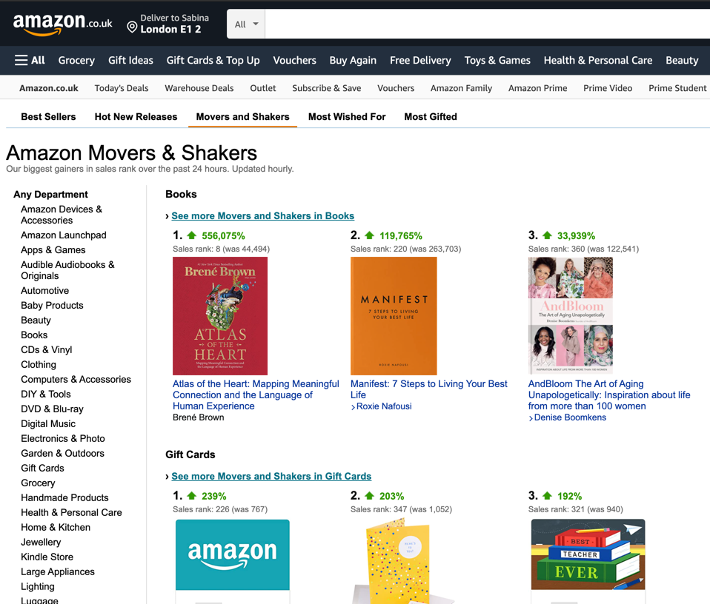The height and width of the screenshot is (604, 710).
Task: Open Toys & Games in navigation bar
Action: (x=498, y=60)
